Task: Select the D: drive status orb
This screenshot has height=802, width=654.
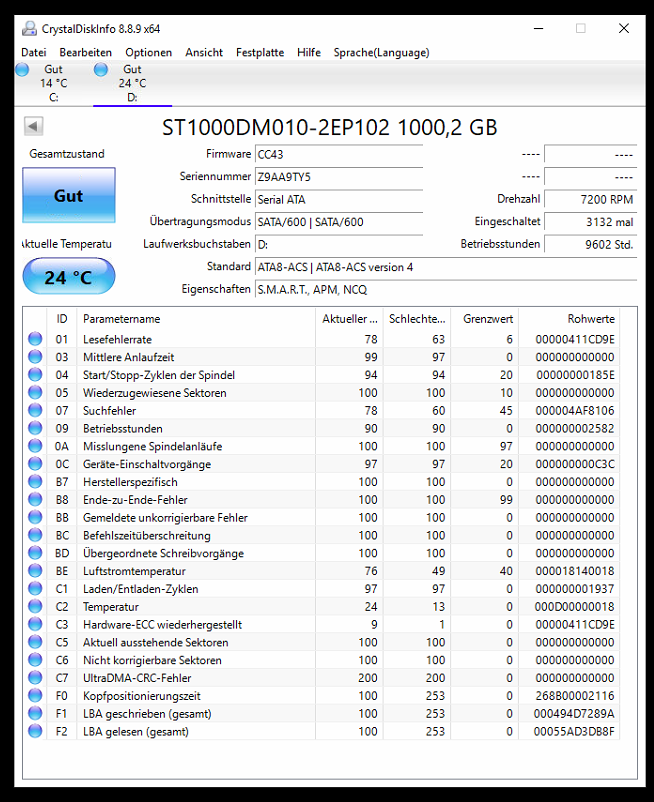Action: [x=100, y=69]
